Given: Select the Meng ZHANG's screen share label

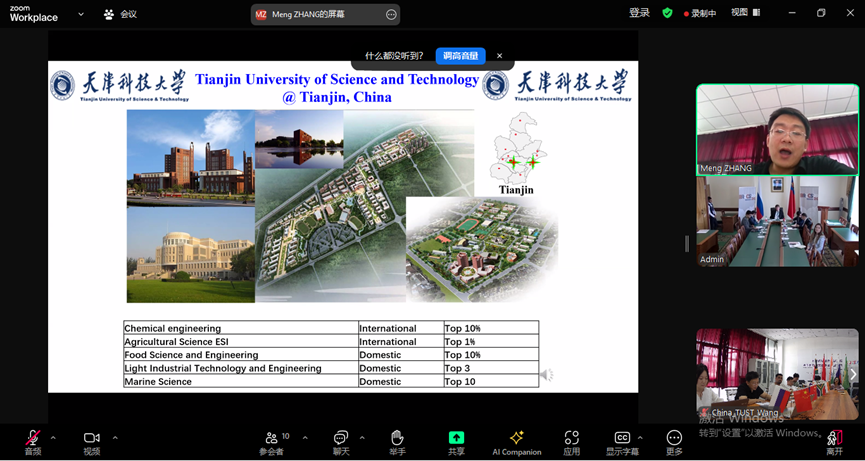Looking at the screenshot, I should click(x=308, y=15).
